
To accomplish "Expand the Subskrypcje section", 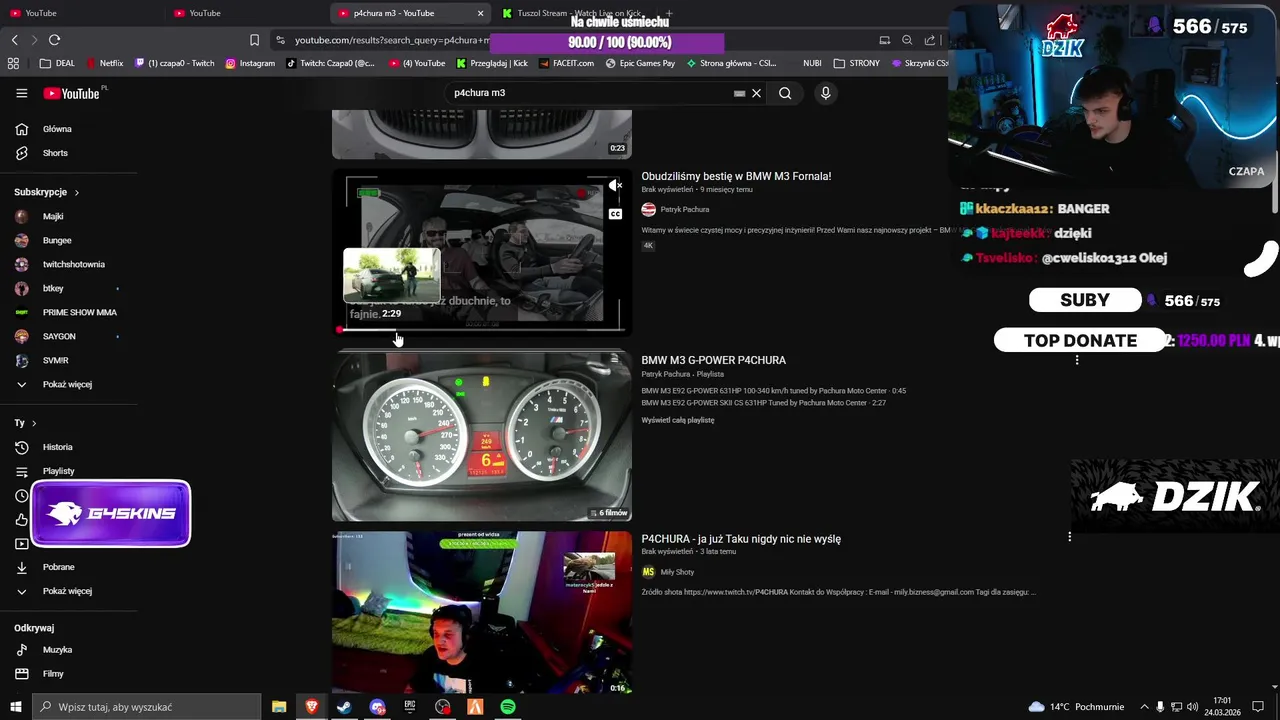I will point(46,192).
